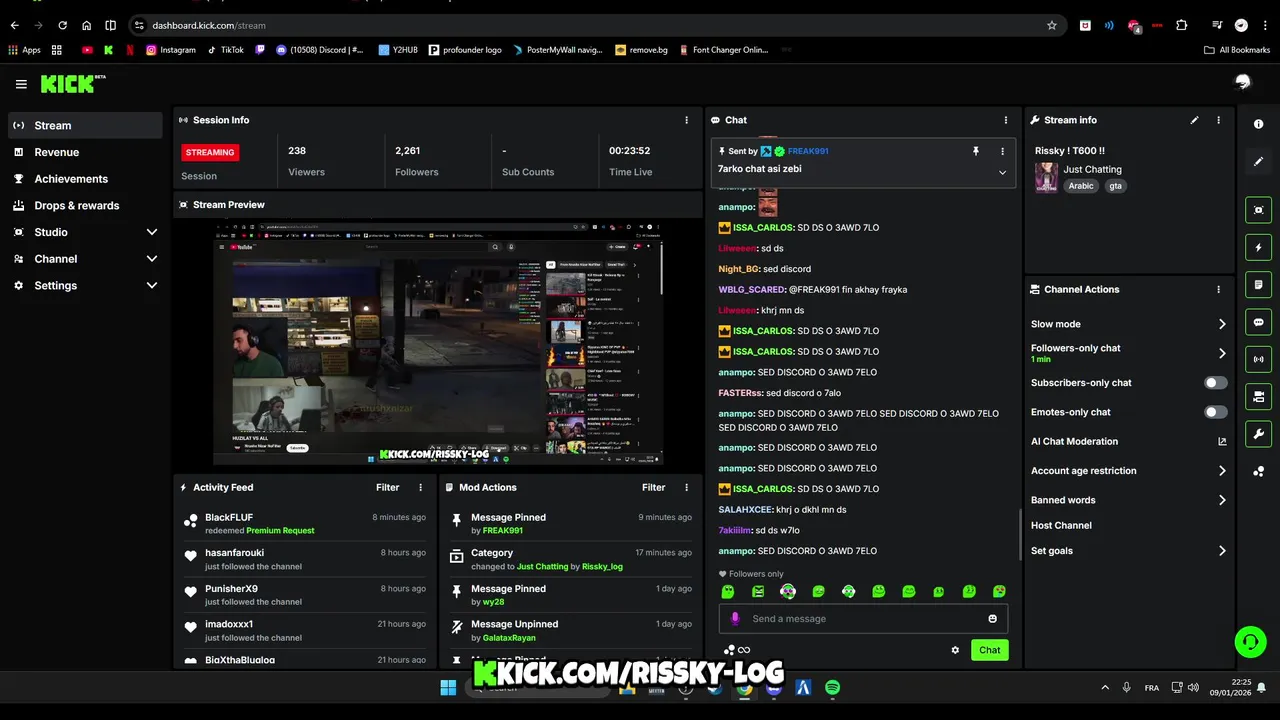The height and width of the screenshot is (720, 1280).
Task: Expand the Settings sidebar section
Action: coord(152,285)
